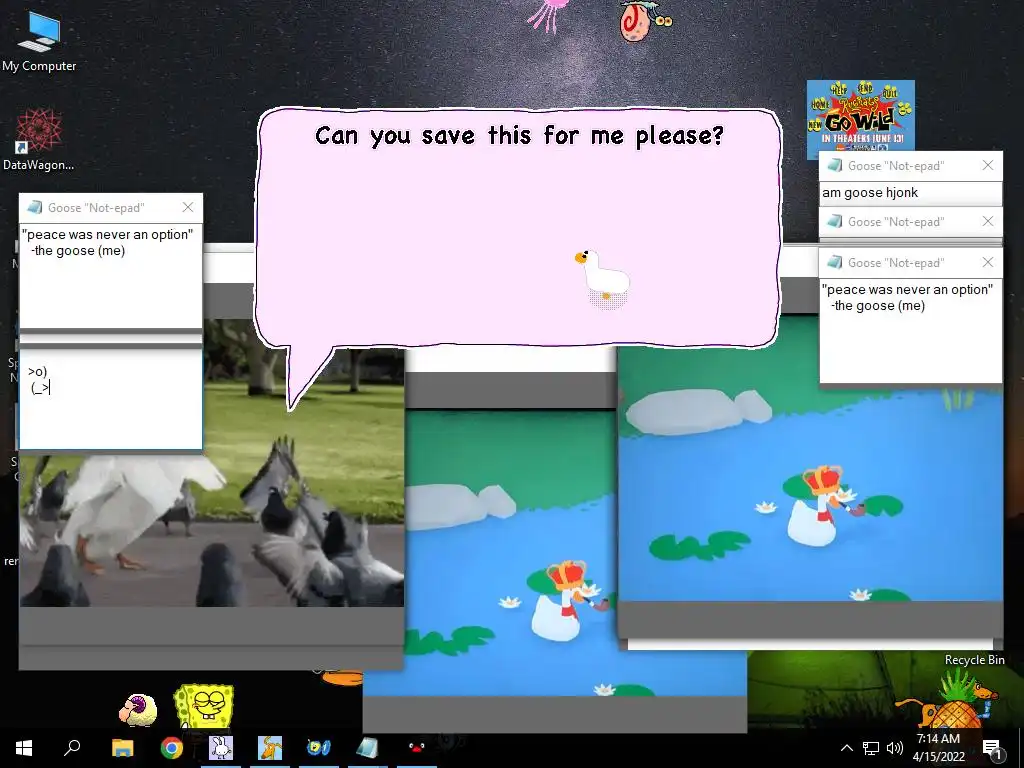This screenshot has height=768, width=1024.
Task: Click the Windows Start button
Action: [x=24, y=748]
